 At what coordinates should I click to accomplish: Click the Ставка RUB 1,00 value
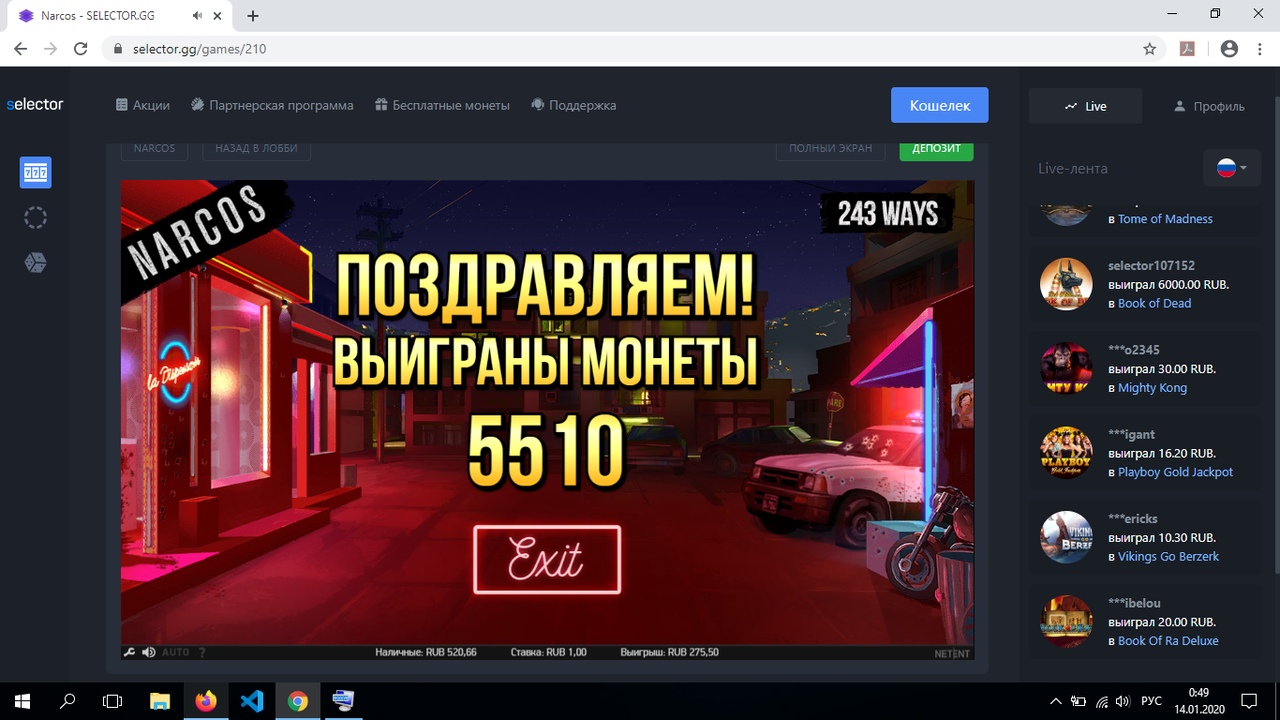click(x=548, y=652)
